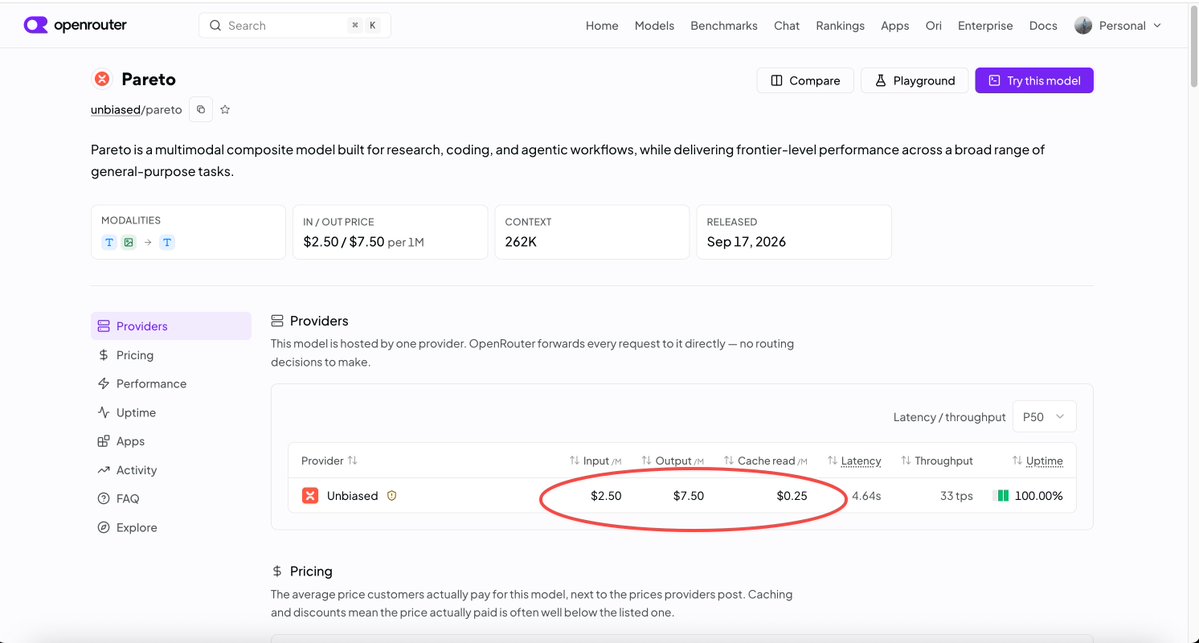Select Providers in the sidebar
Image resolution: width=1199 pixels, height=643 pixels.
pos(171,326)
